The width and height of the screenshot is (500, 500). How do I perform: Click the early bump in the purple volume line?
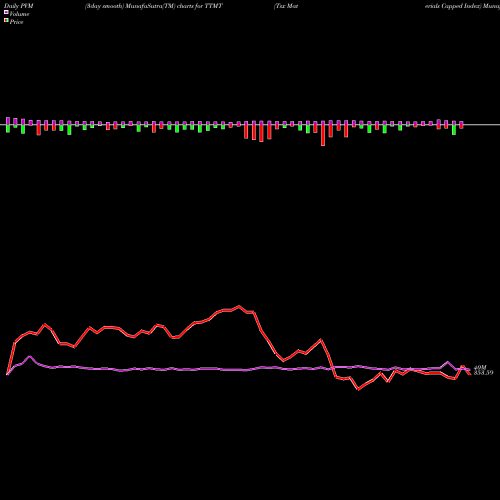(30, 357)
